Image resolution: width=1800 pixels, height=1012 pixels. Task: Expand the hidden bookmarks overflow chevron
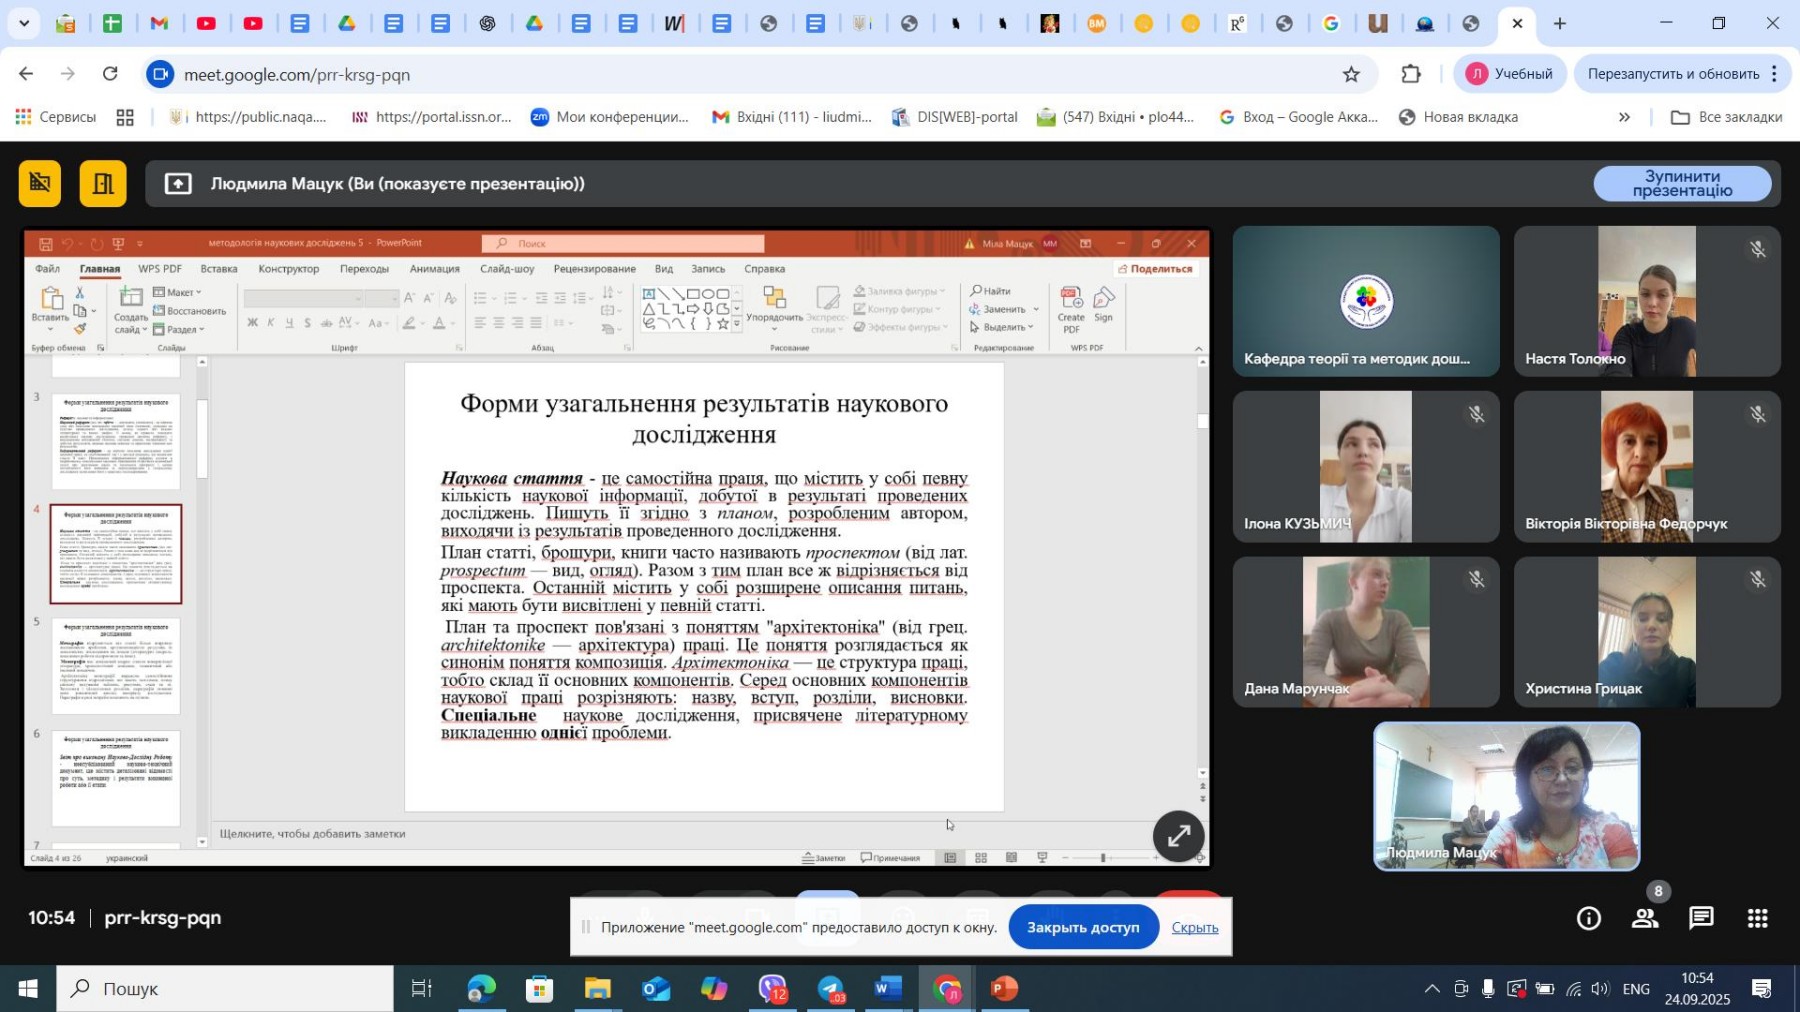click(1624, 117)
